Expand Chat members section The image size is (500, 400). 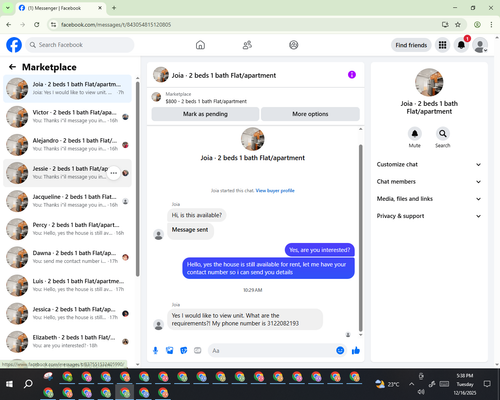pos(429,182)
